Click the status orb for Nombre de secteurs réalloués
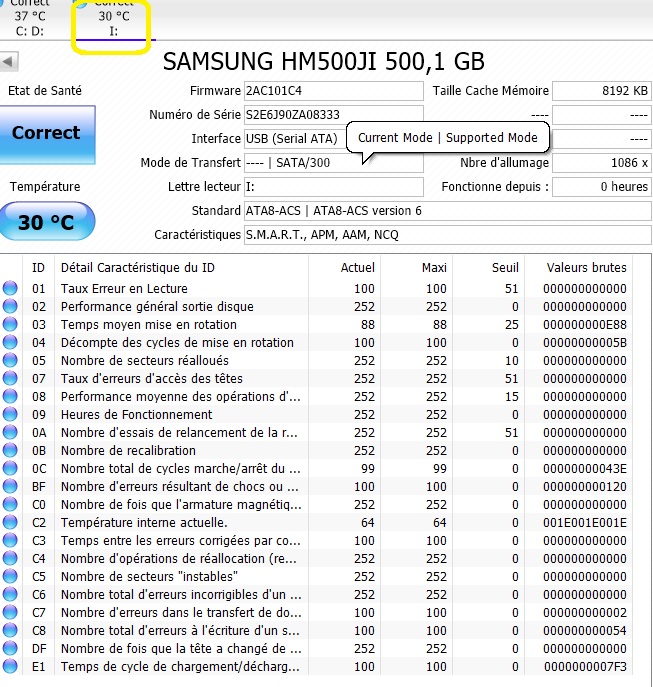Image resolution: width=653 pixels, height=687 pixels. tap(10, 360)
